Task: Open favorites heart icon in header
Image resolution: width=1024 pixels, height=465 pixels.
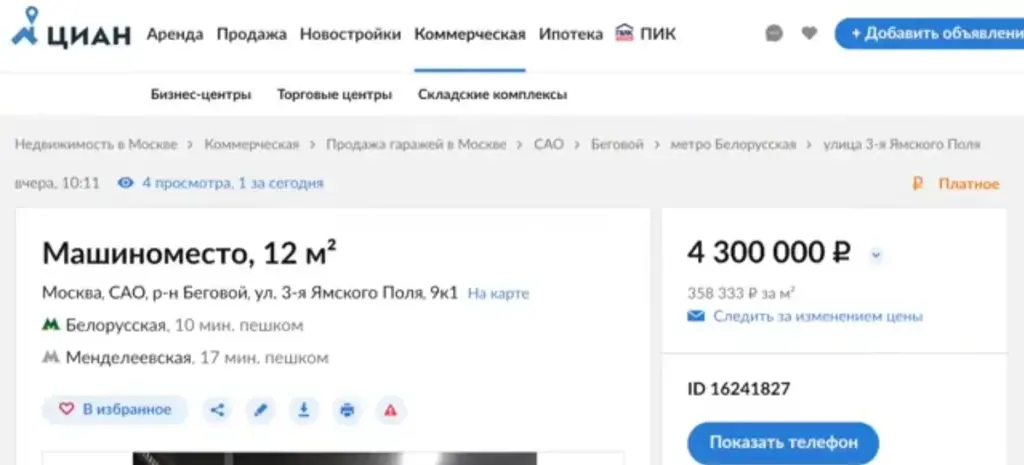Action: [x=809, y=33]
